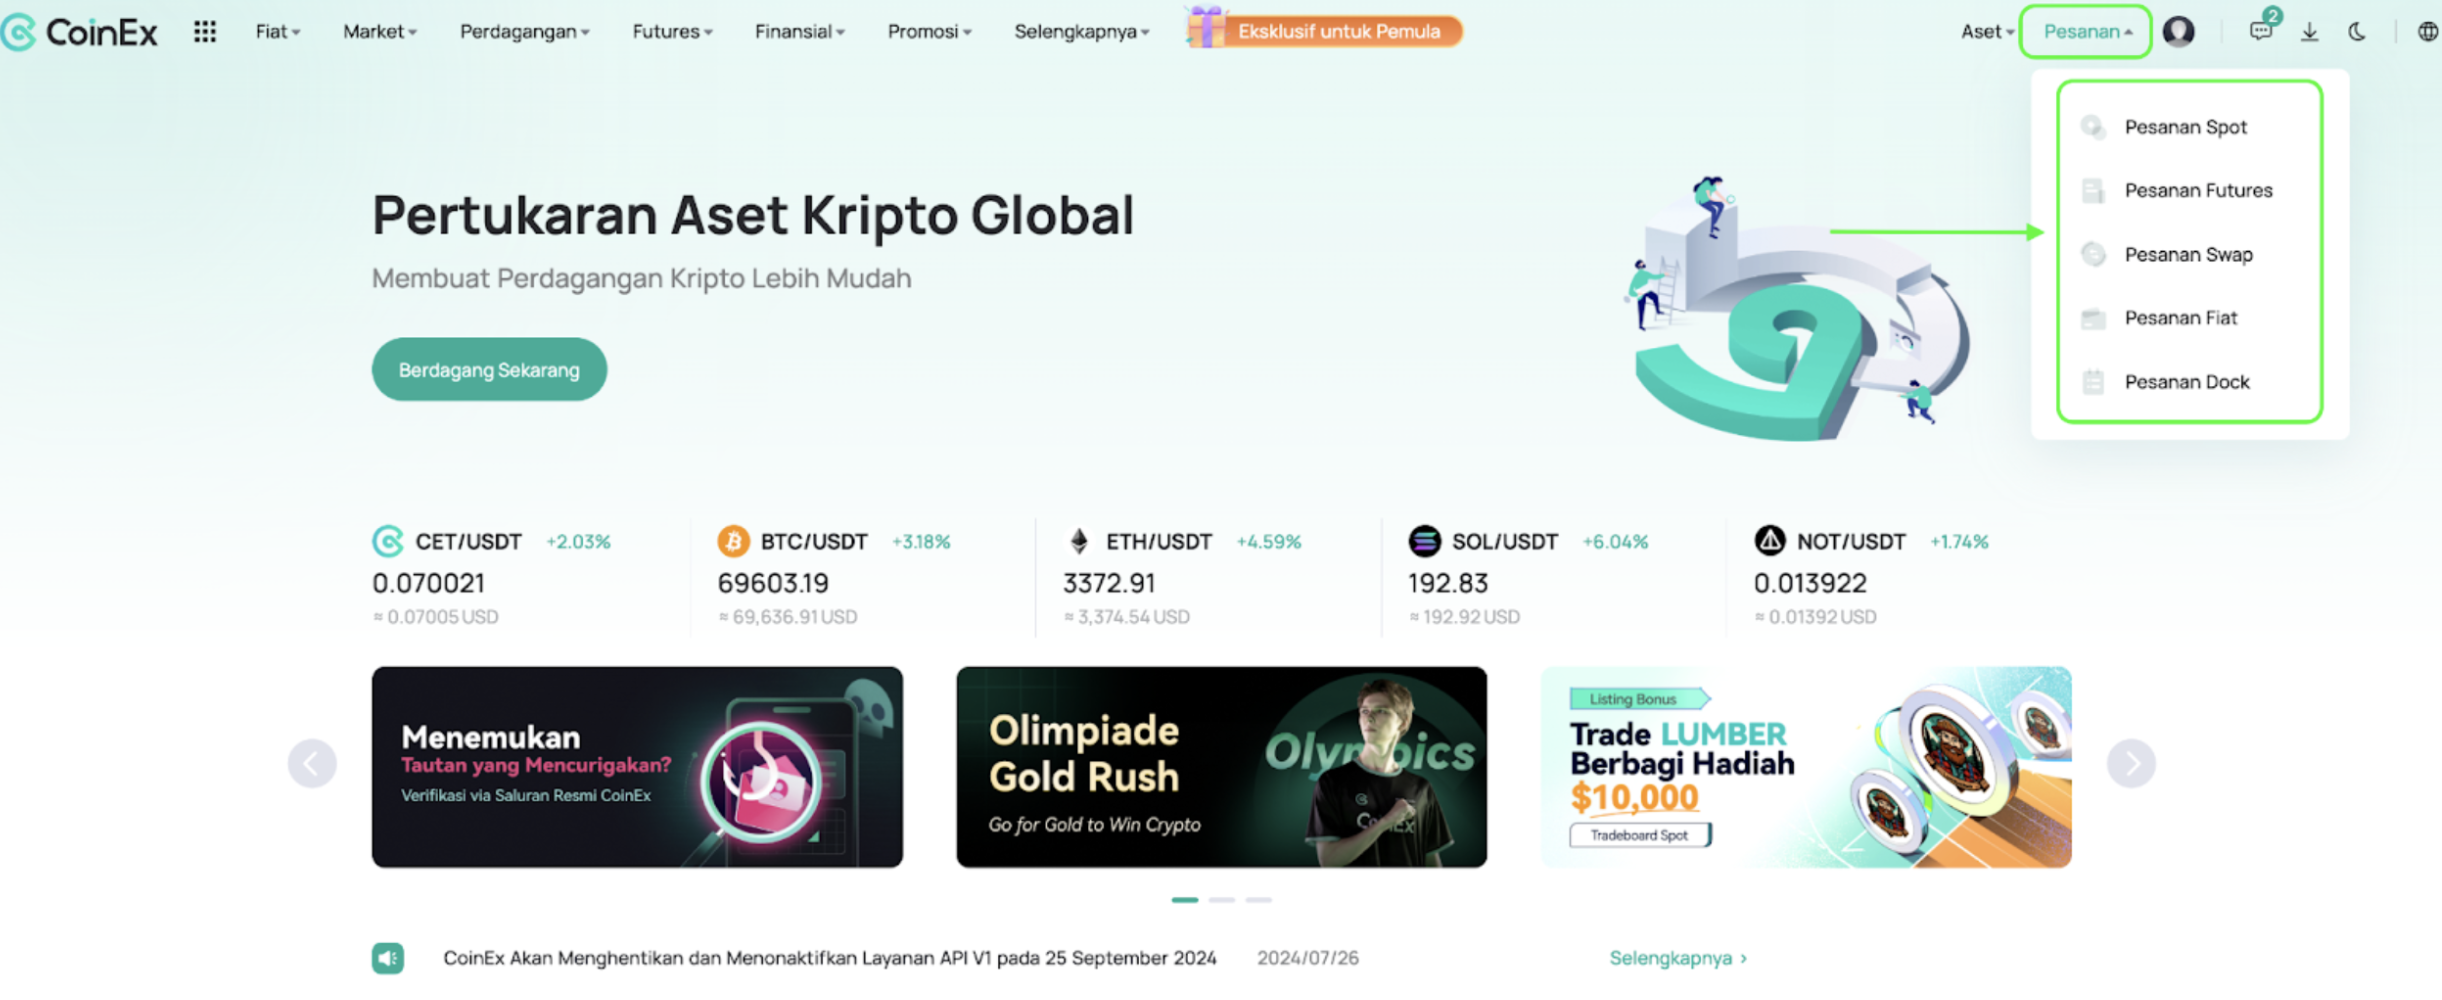This screenshot has width=2442, height=1000.
Task: Choose Pesanan Swap menu entry
Action: tap(2188, 254)
